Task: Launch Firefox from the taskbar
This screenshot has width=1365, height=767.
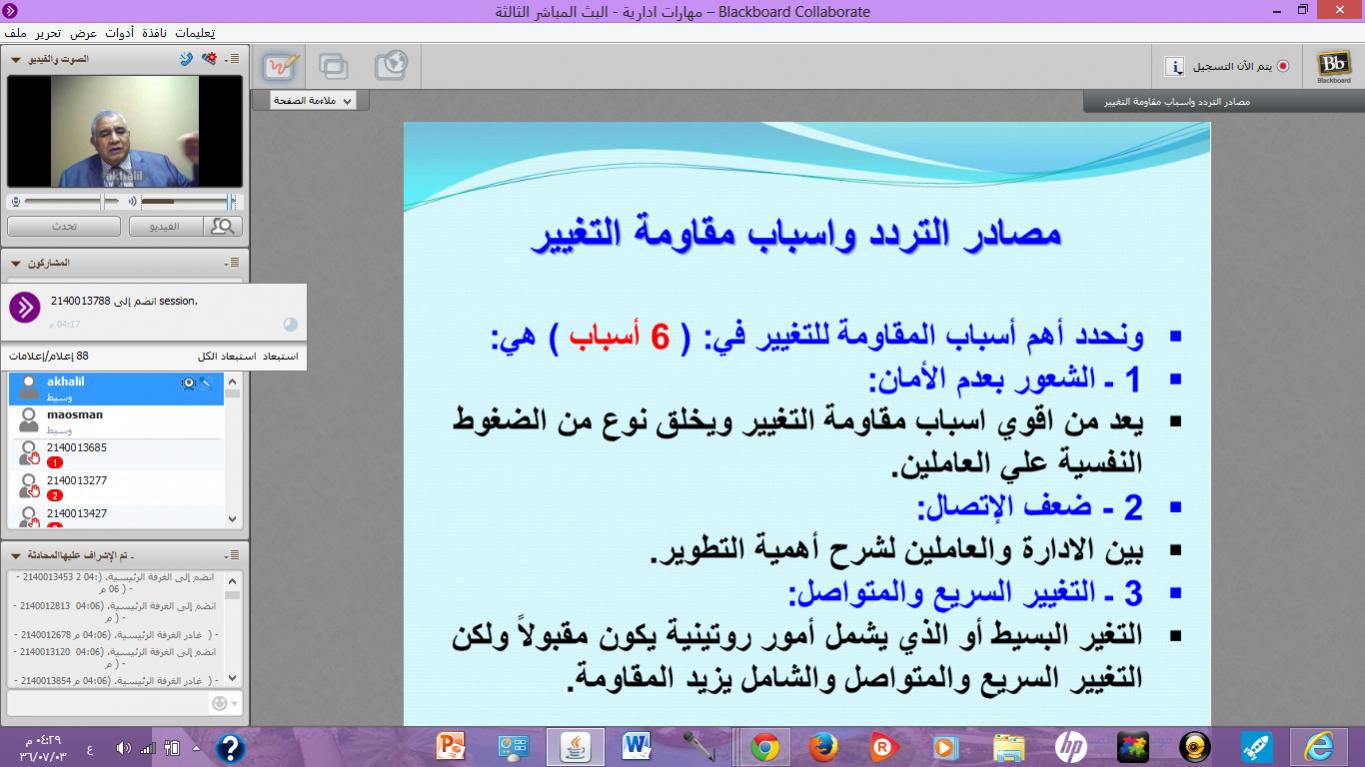Action: (x=823, y=747)
